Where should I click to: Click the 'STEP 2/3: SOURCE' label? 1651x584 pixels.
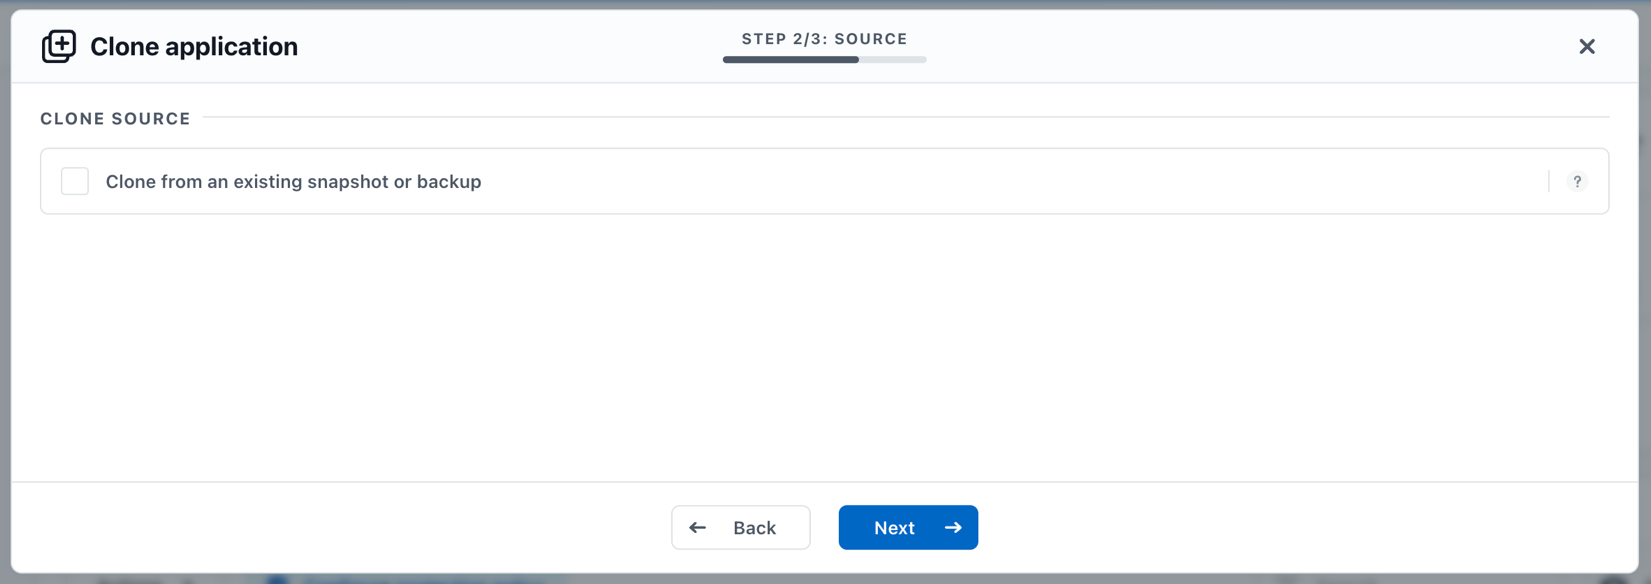pos(824,39)
